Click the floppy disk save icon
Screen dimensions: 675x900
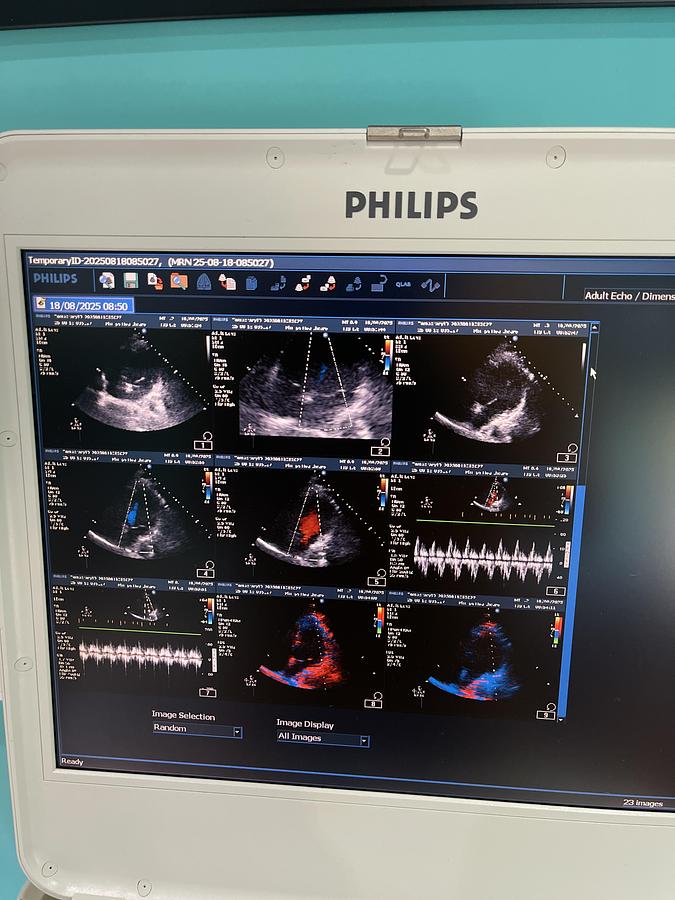click(131, 281)
